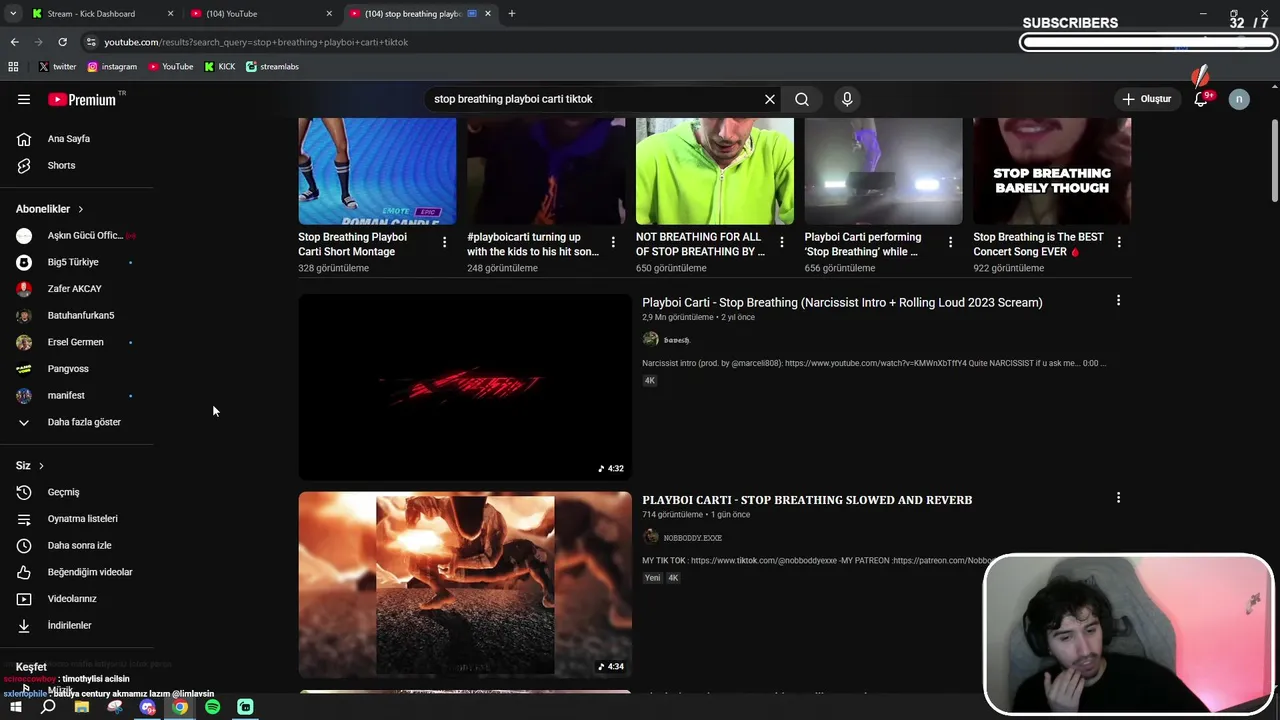Open the tab search dropdown arrow
This screenshot has width=1280, height=720.
click(13, 14)
